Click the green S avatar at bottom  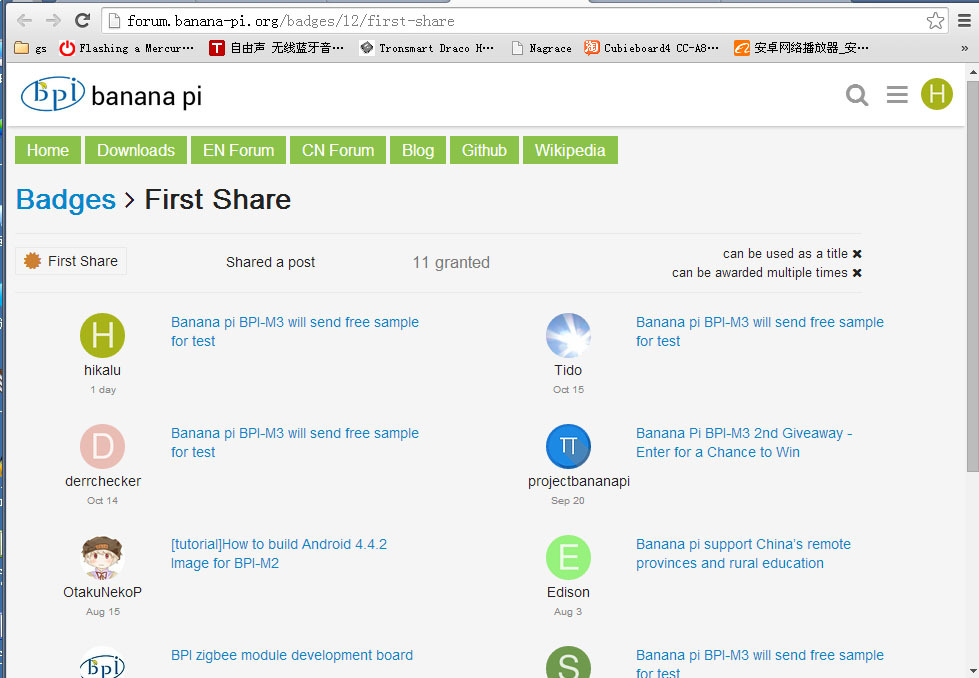pos(568,662)
